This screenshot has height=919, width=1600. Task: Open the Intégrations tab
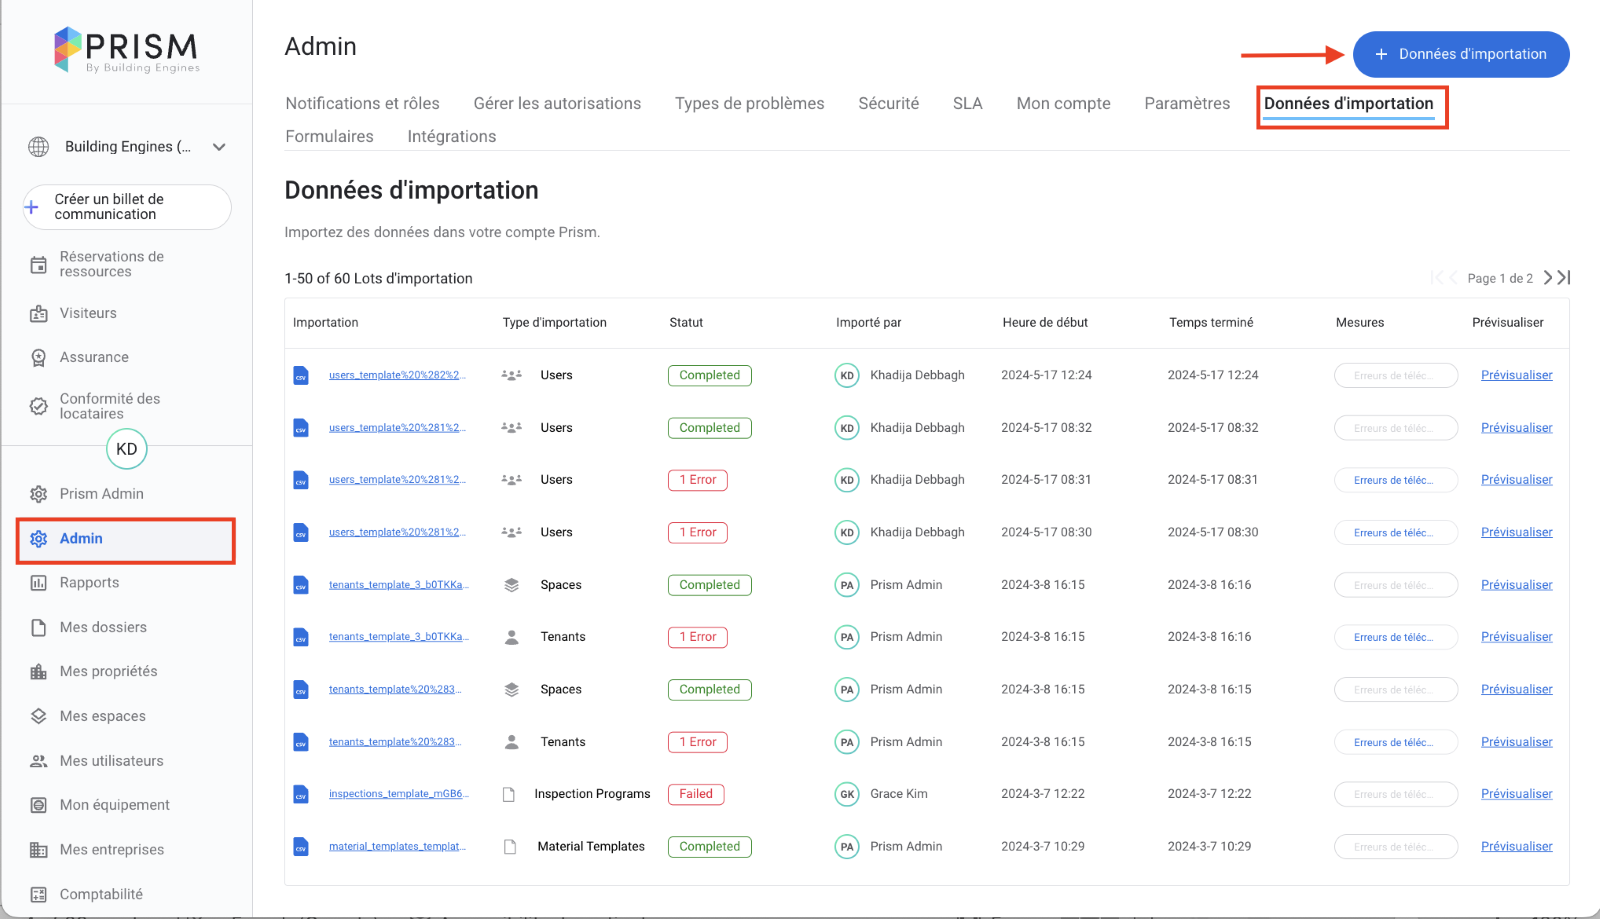click(451, 137)
